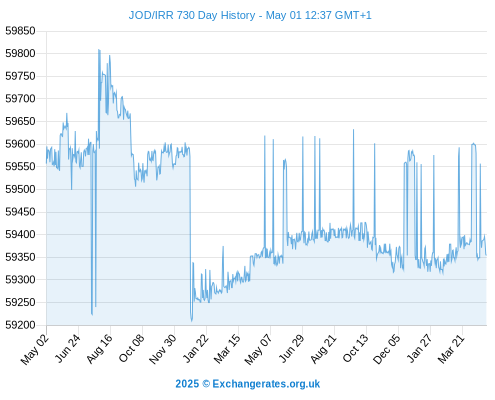Select the Dec 05 date label

click(386, 349)
